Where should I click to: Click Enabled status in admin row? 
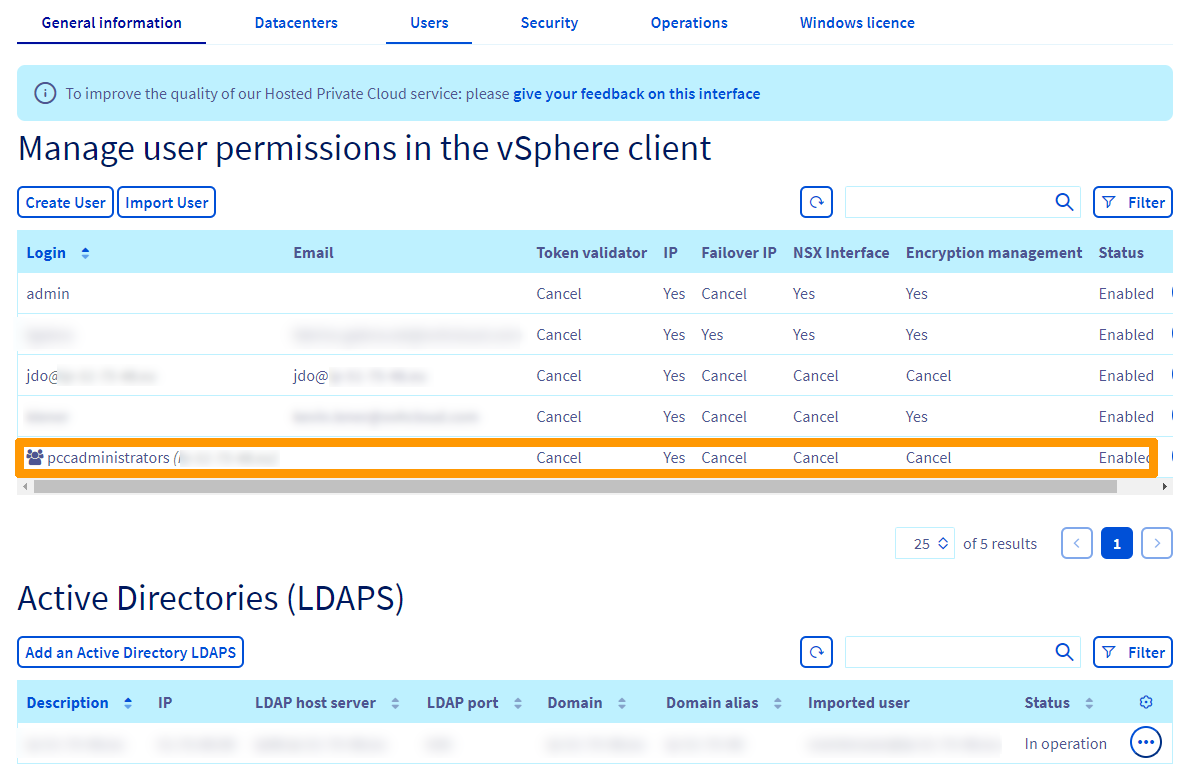click(x=1126, y=294)
